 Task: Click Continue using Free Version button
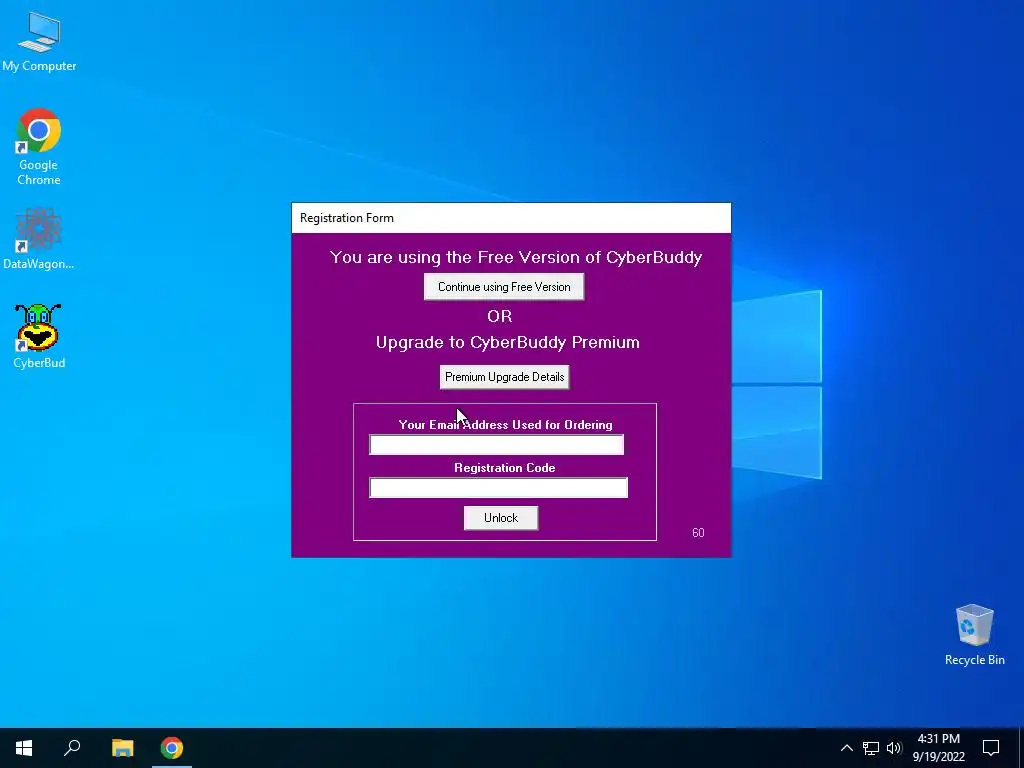point(504,287)
